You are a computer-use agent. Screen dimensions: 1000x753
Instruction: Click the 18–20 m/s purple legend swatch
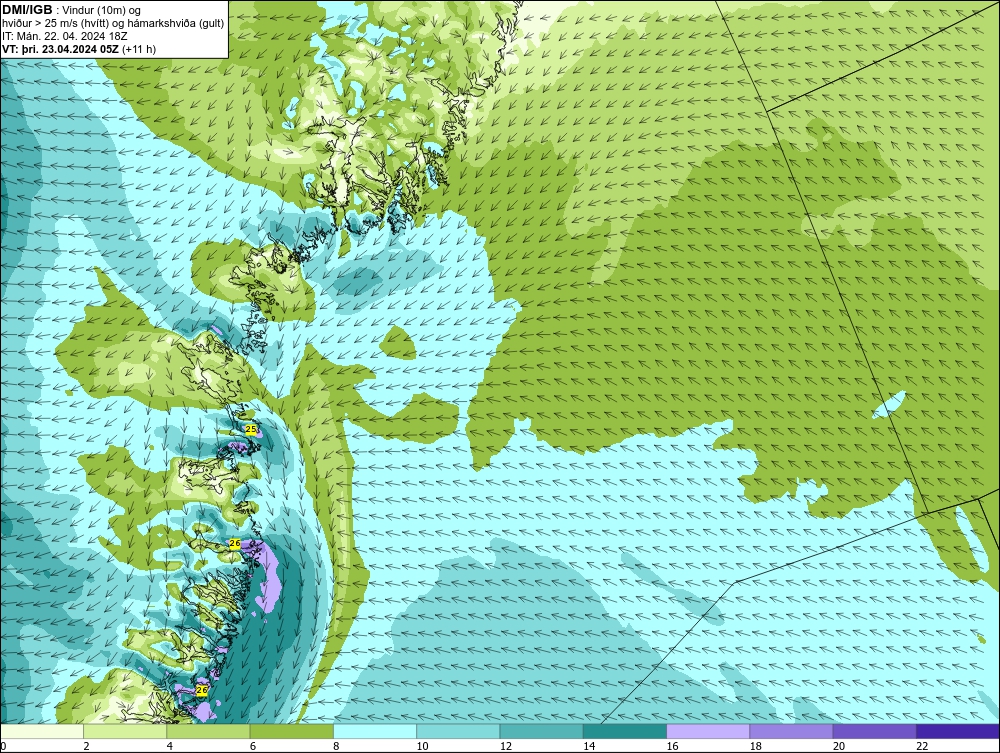point(791,731)
